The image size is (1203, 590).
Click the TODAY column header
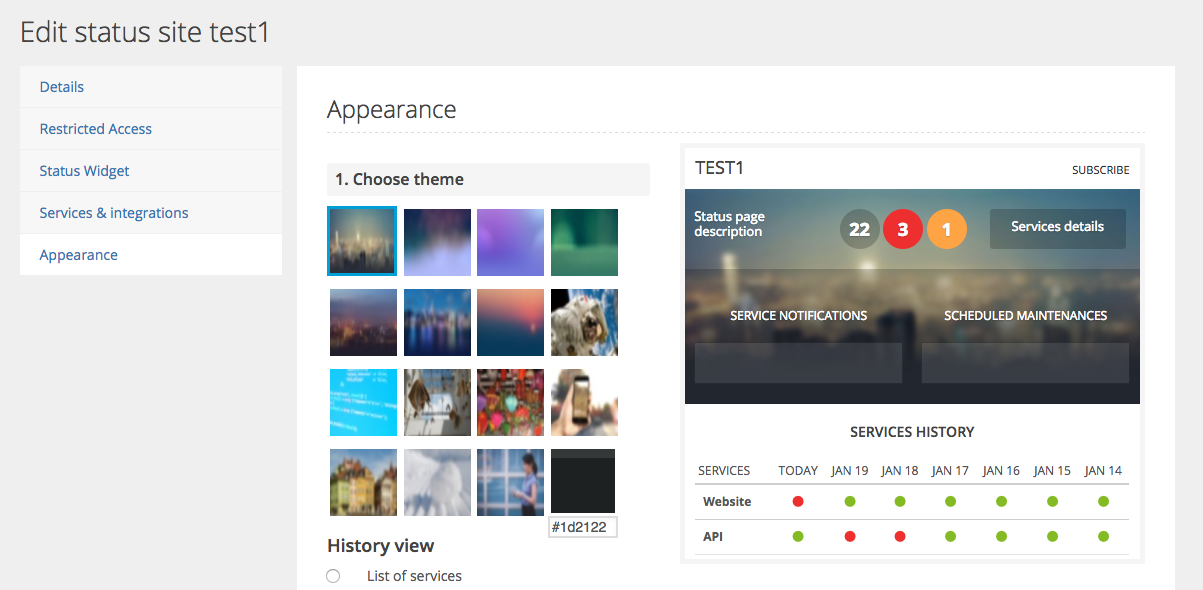(x=798, y=470)
